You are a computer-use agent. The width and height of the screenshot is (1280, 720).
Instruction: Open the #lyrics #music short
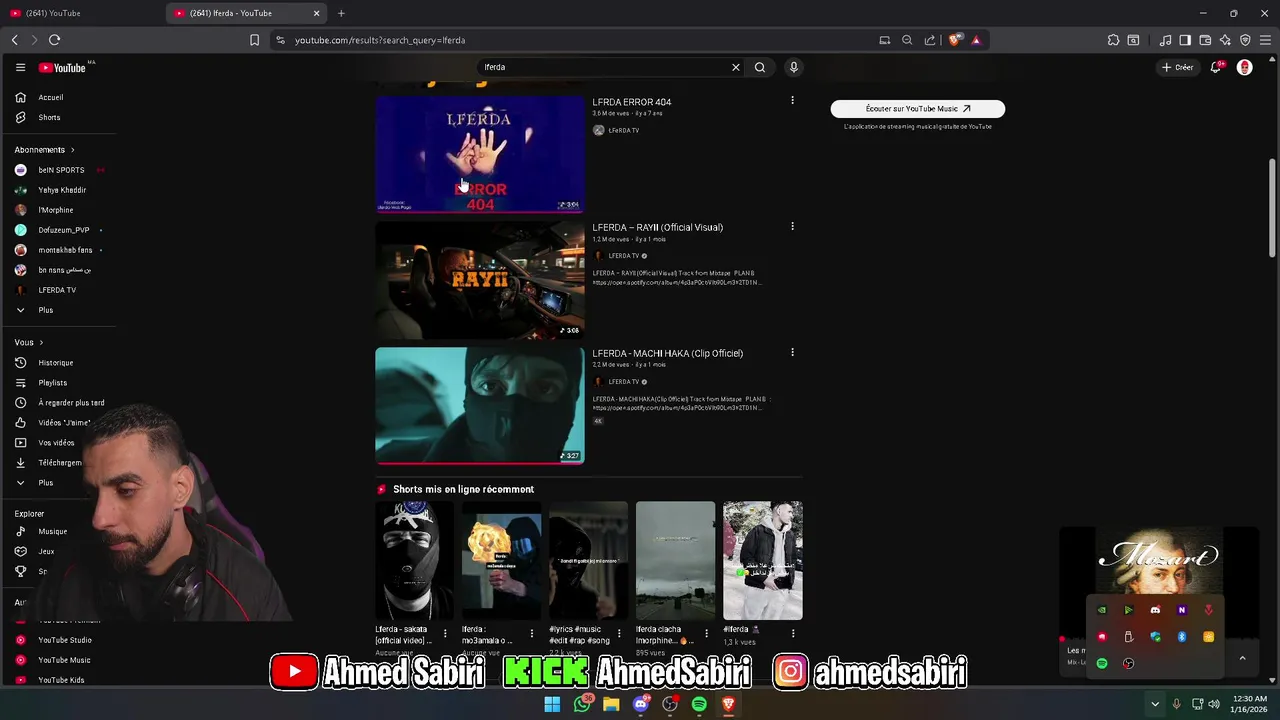(588, 561)
